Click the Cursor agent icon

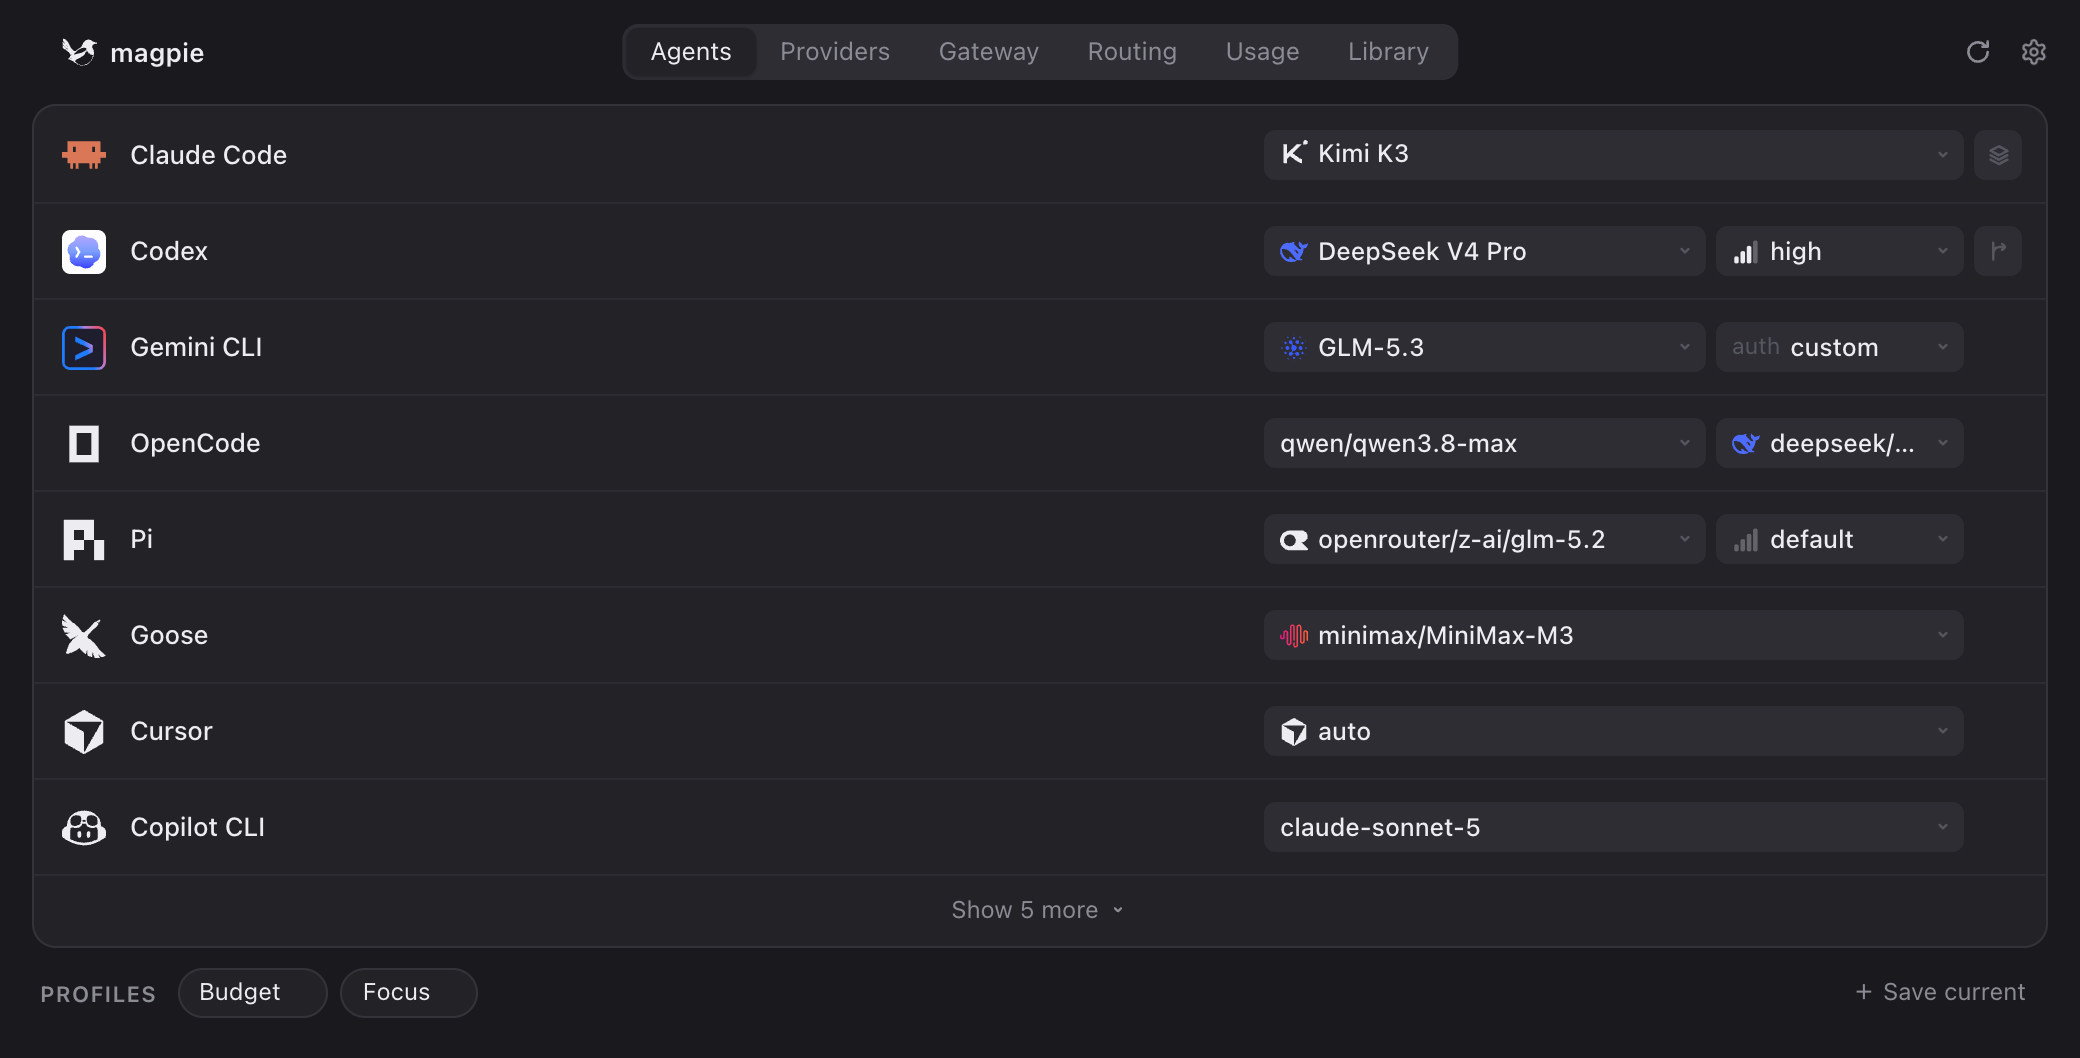84,731
